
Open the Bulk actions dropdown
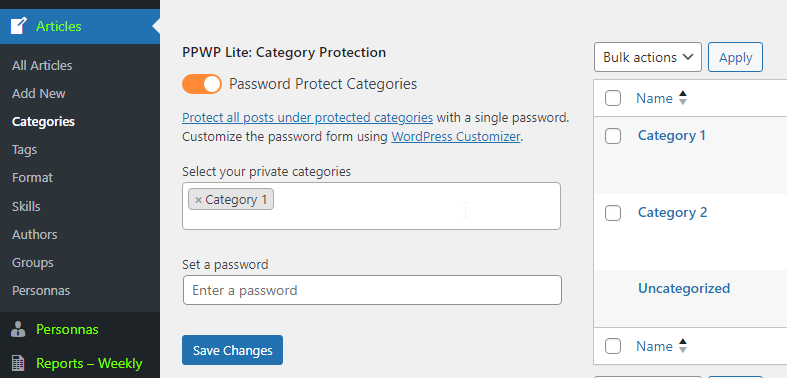[x=647, y=57]
